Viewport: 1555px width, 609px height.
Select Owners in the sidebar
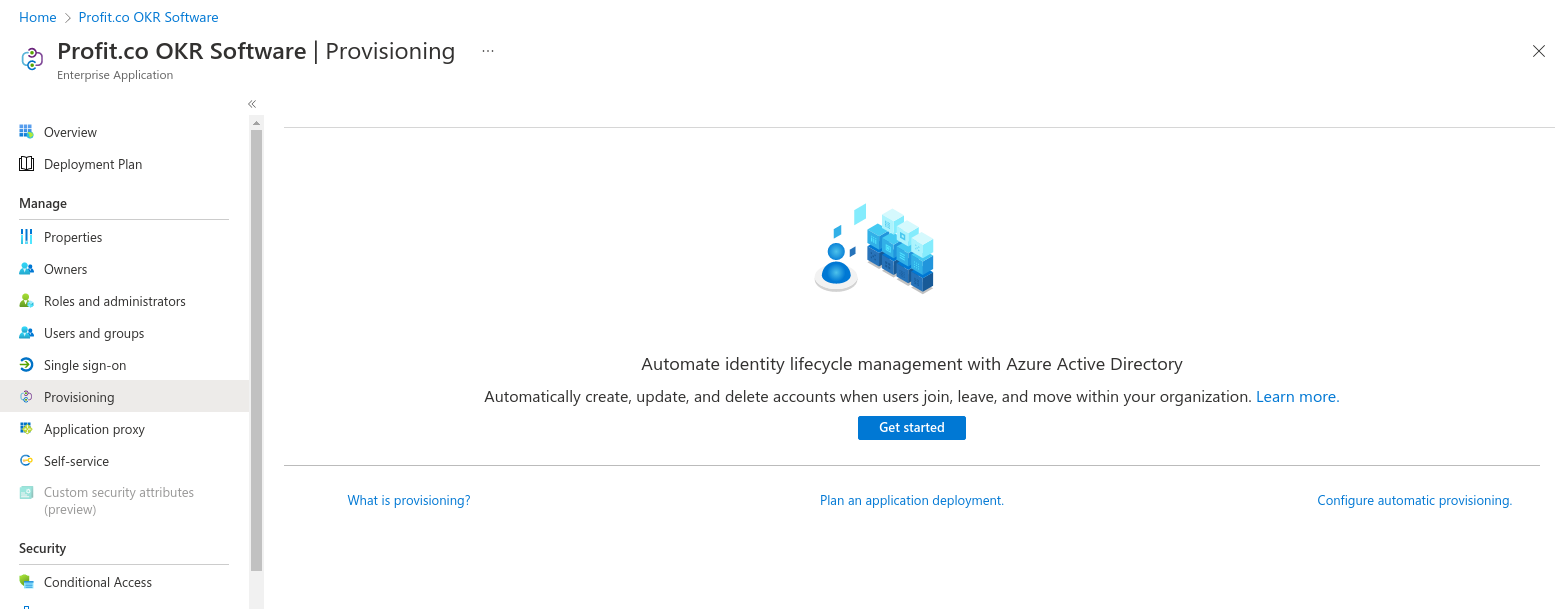click(x=124, y=269)
